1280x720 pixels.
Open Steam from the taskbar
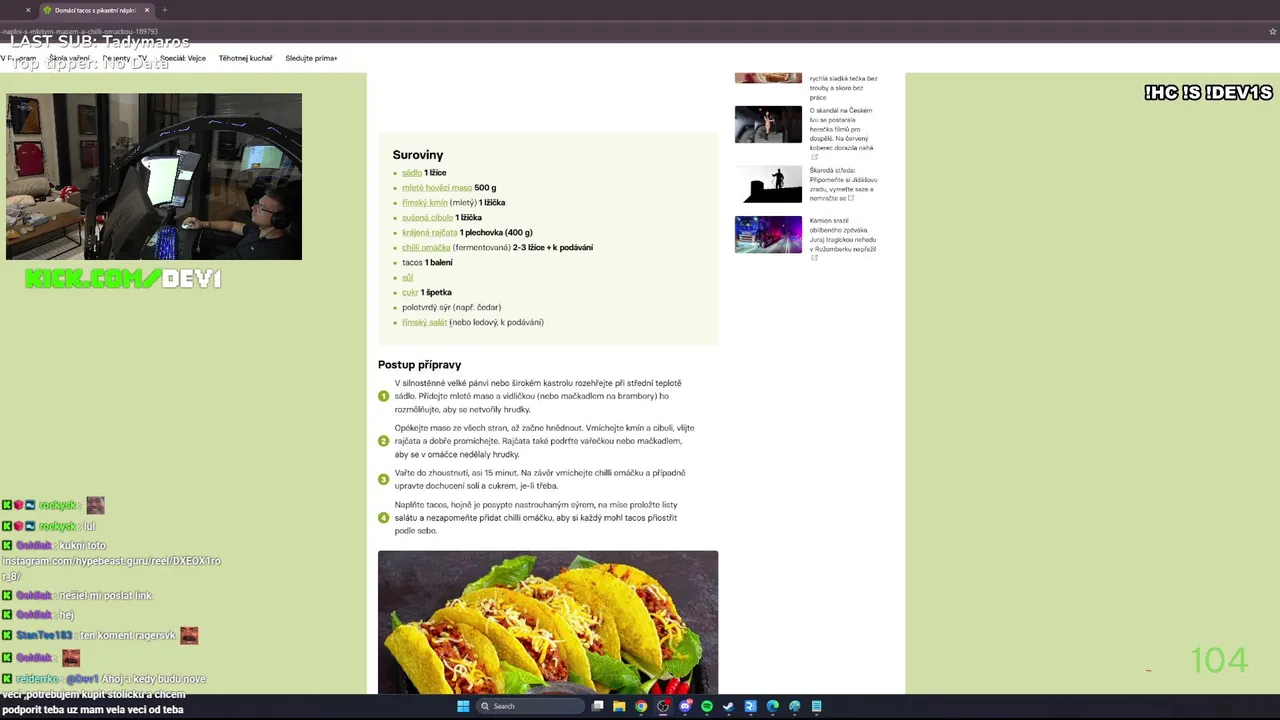729,706
